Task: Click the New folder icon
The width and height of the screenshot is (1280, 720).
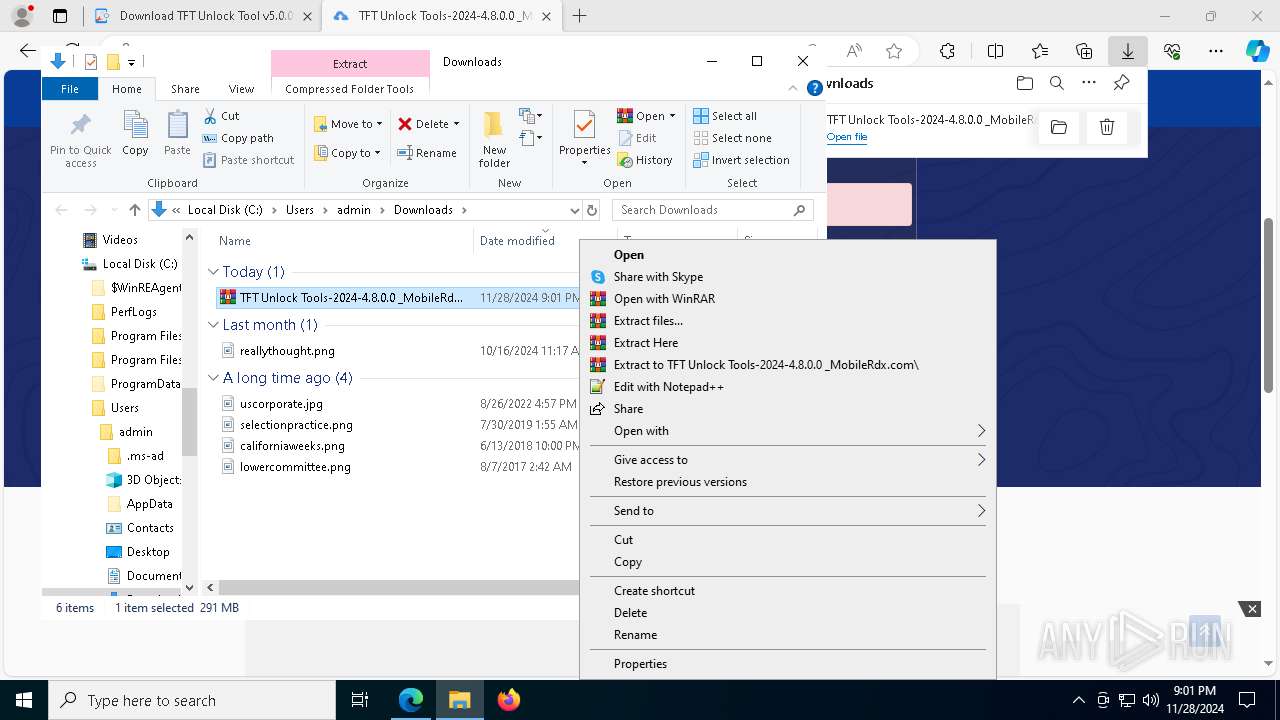Action: tap(494, 125)
